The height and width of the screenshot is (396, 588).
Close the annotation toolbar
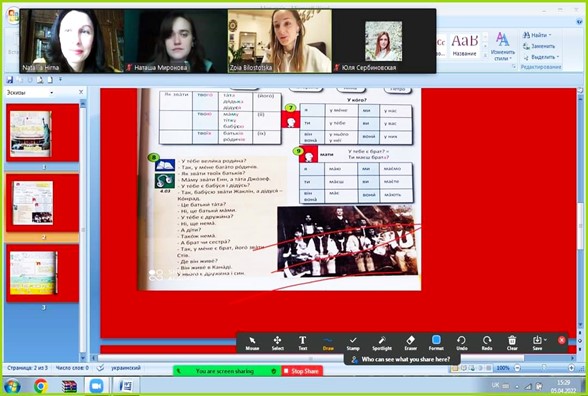point(561,340)
